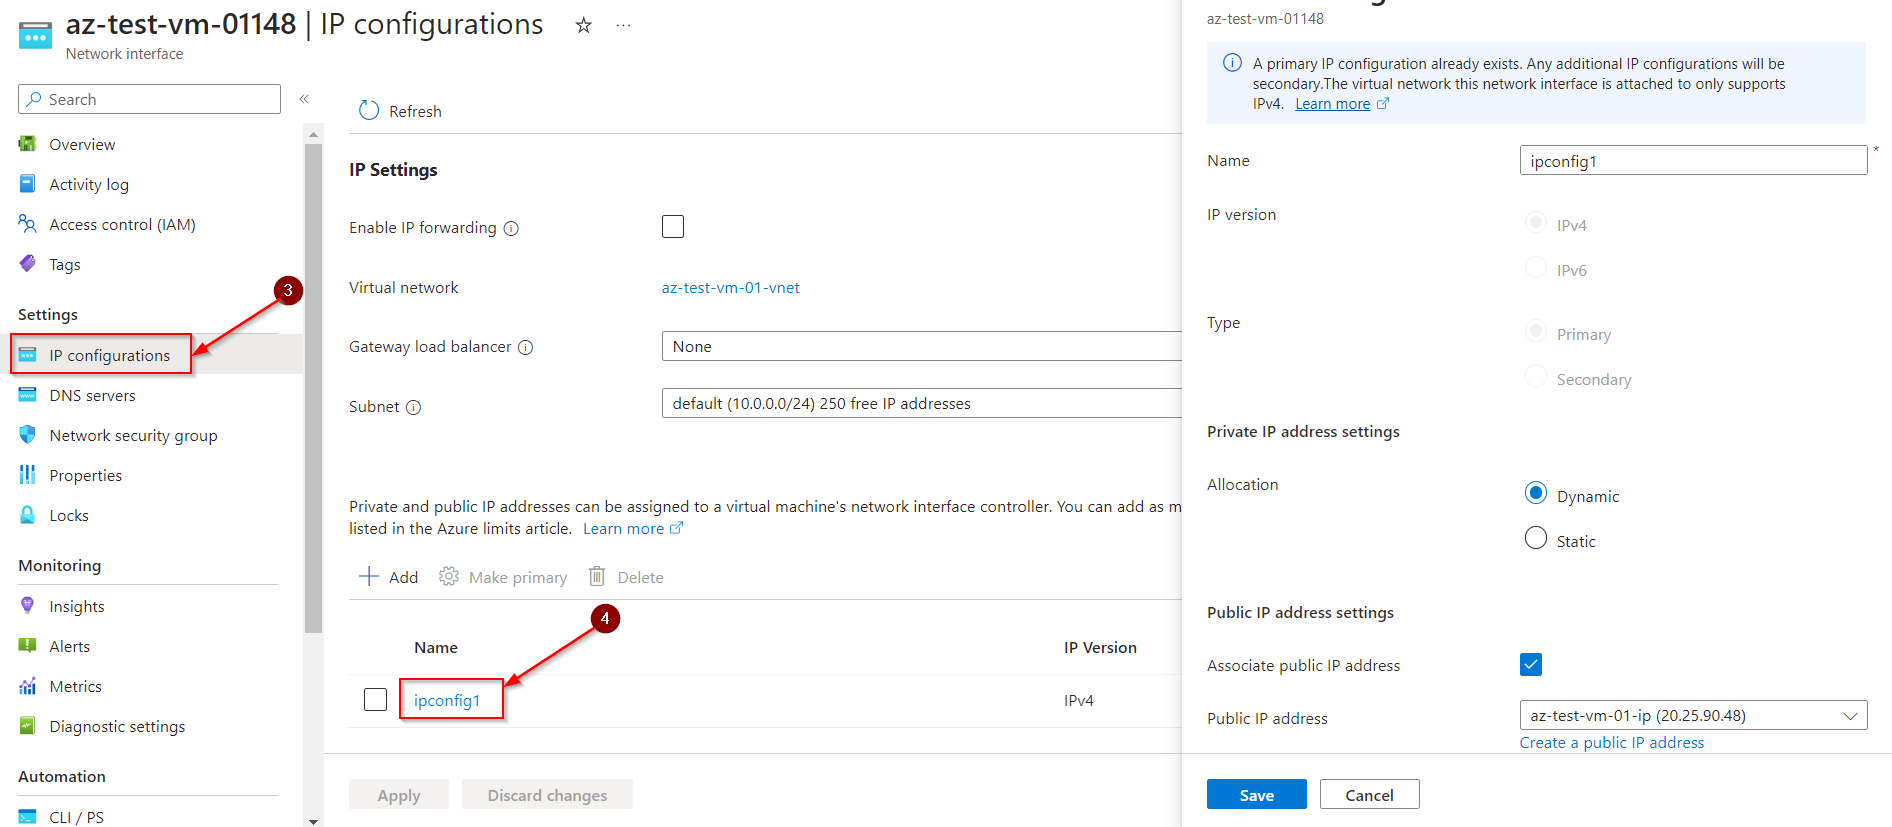The width and height of the screenshot is (1892, 827).
Task: Click the network interface icon beside page title
Action: (x=35, y=36)
